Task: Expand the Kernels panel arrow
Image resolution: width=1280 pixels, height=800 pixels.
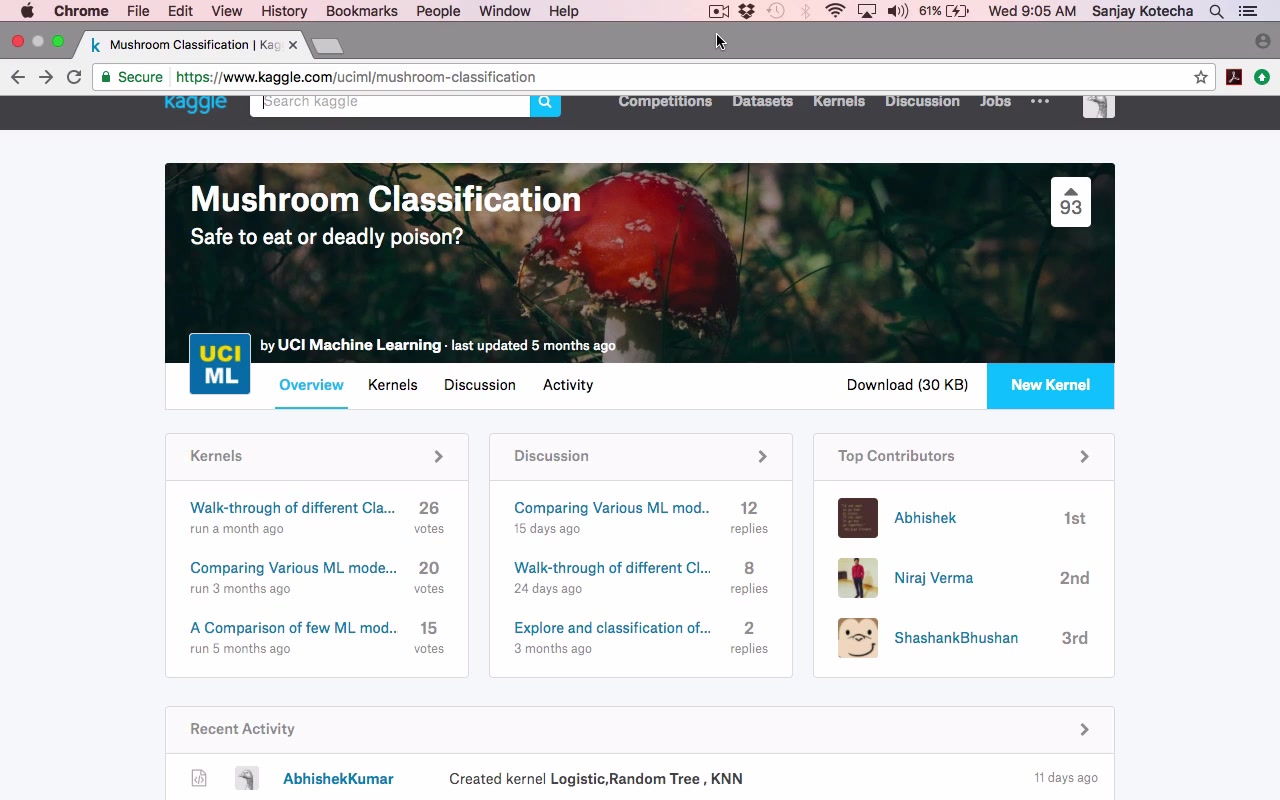Action: 438,456
